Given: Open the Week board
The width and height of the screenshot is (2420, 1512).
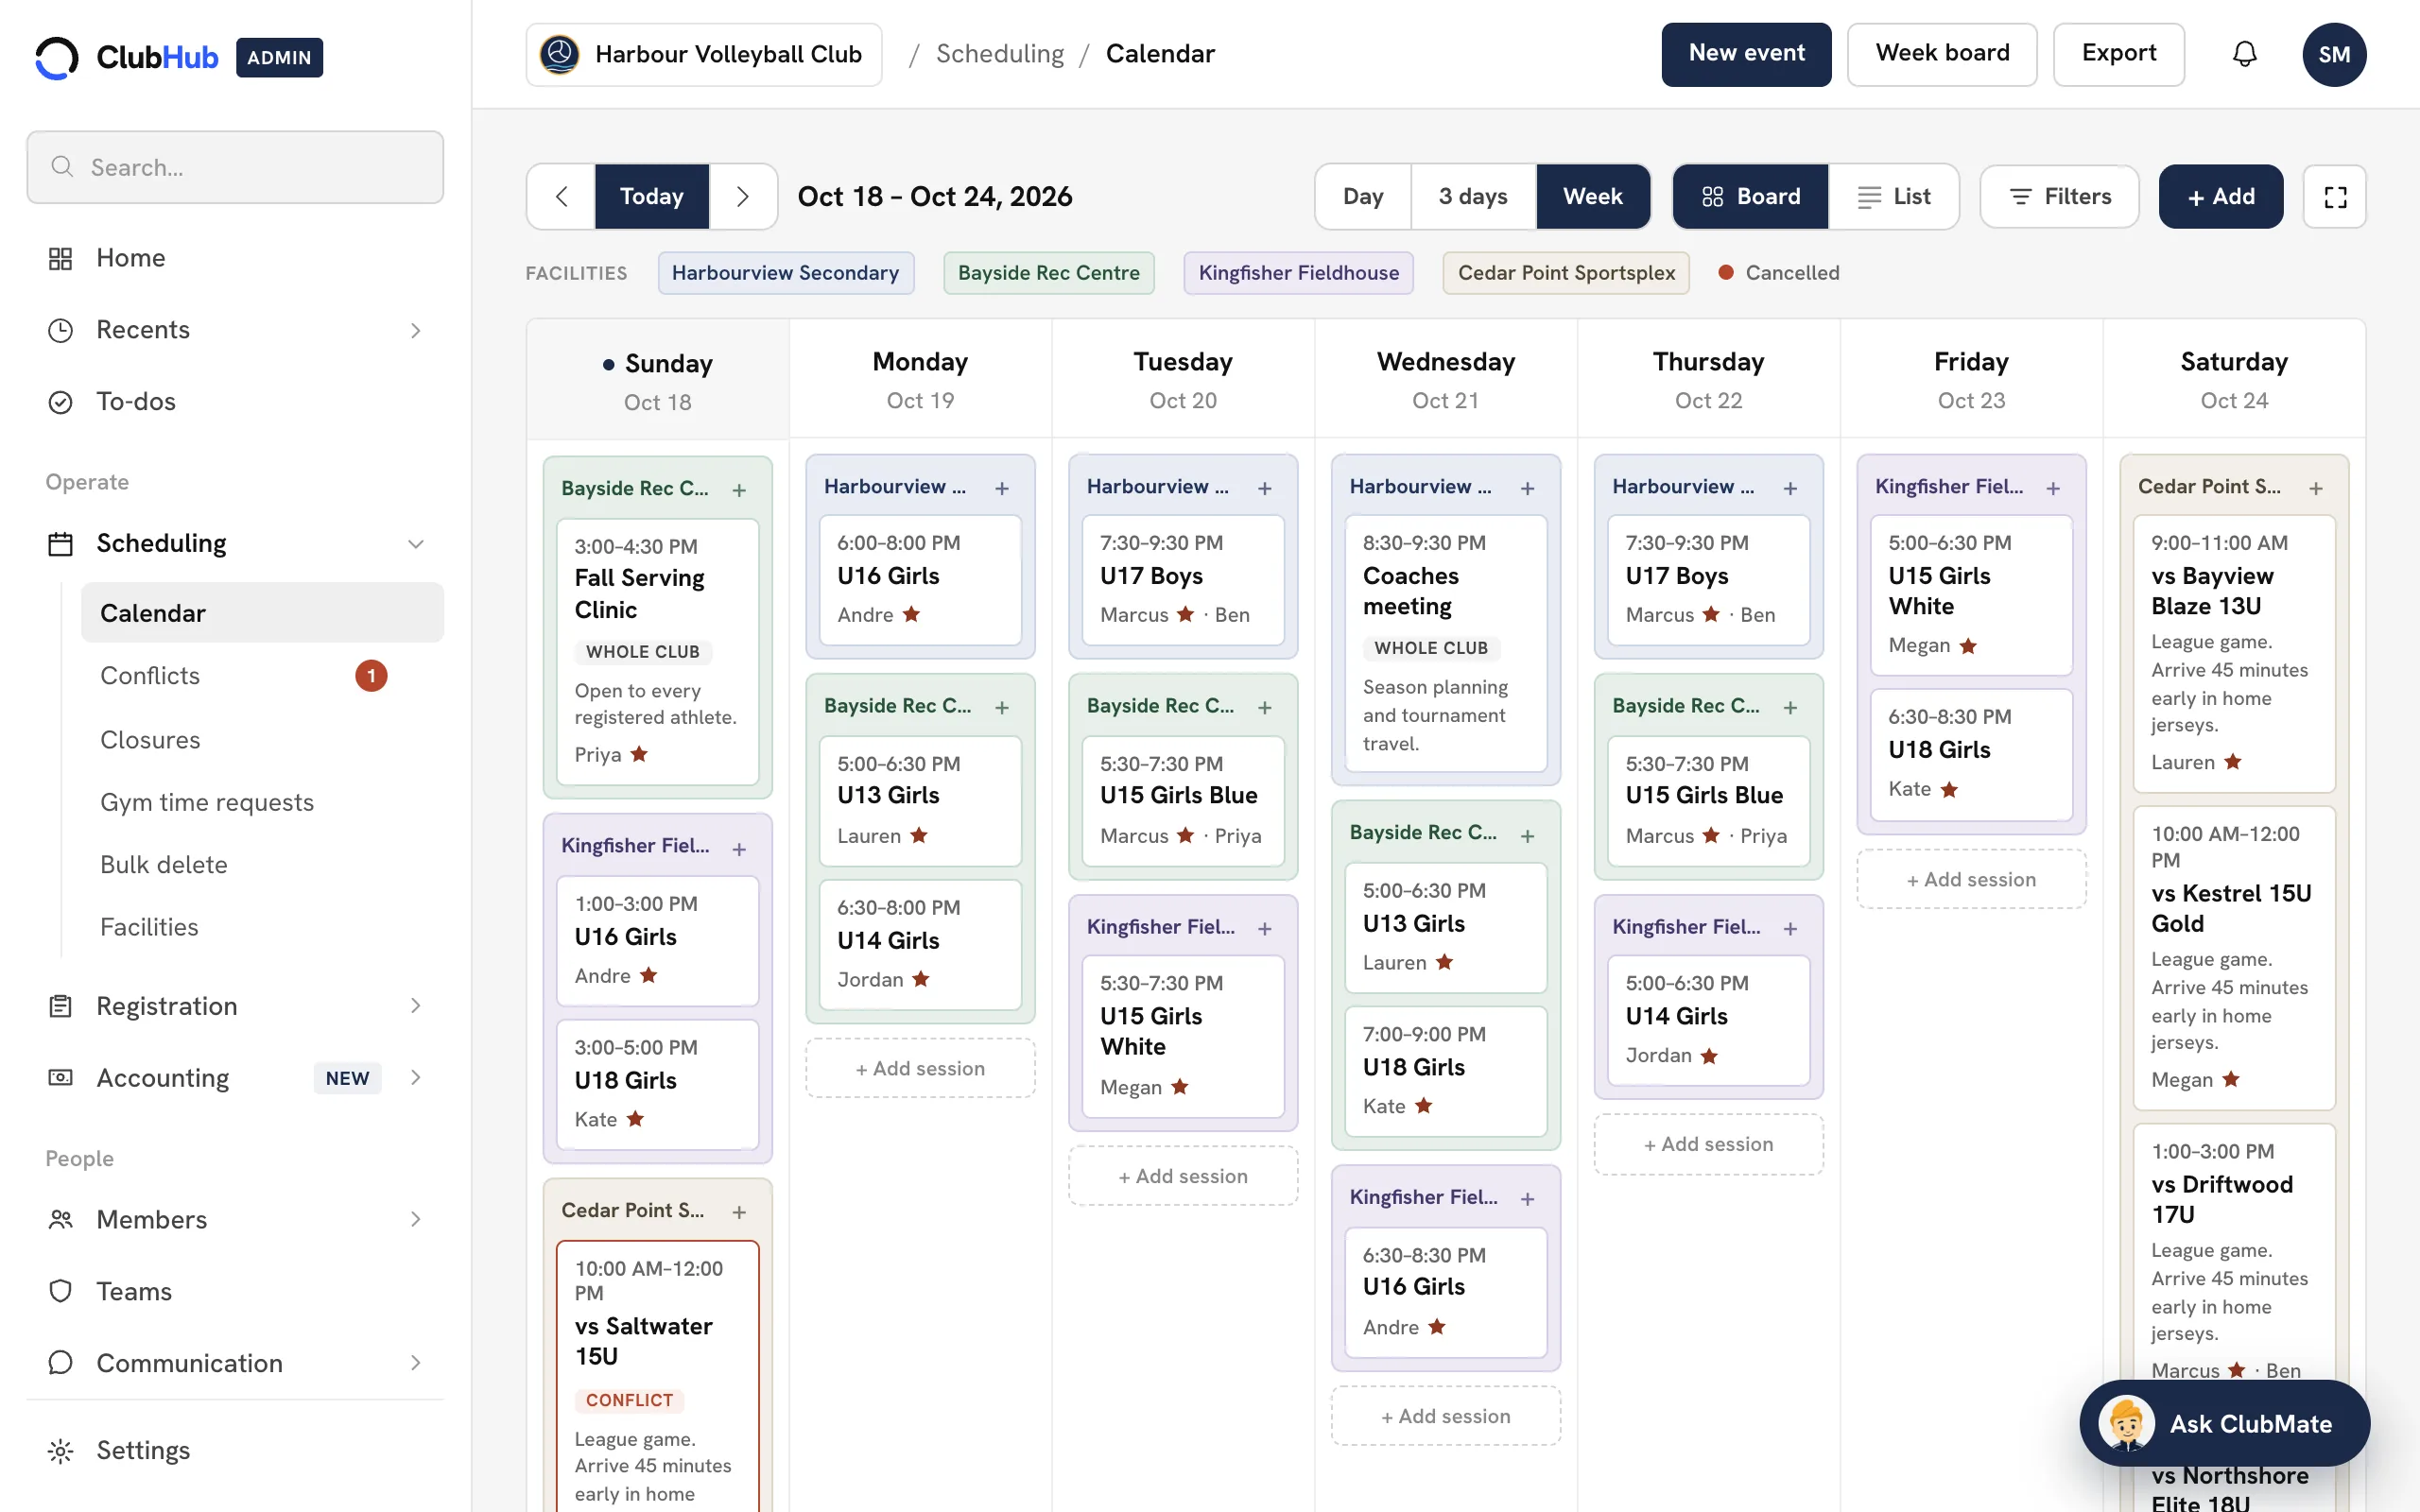Looking at the screenshot, I should click(1942, 54).
